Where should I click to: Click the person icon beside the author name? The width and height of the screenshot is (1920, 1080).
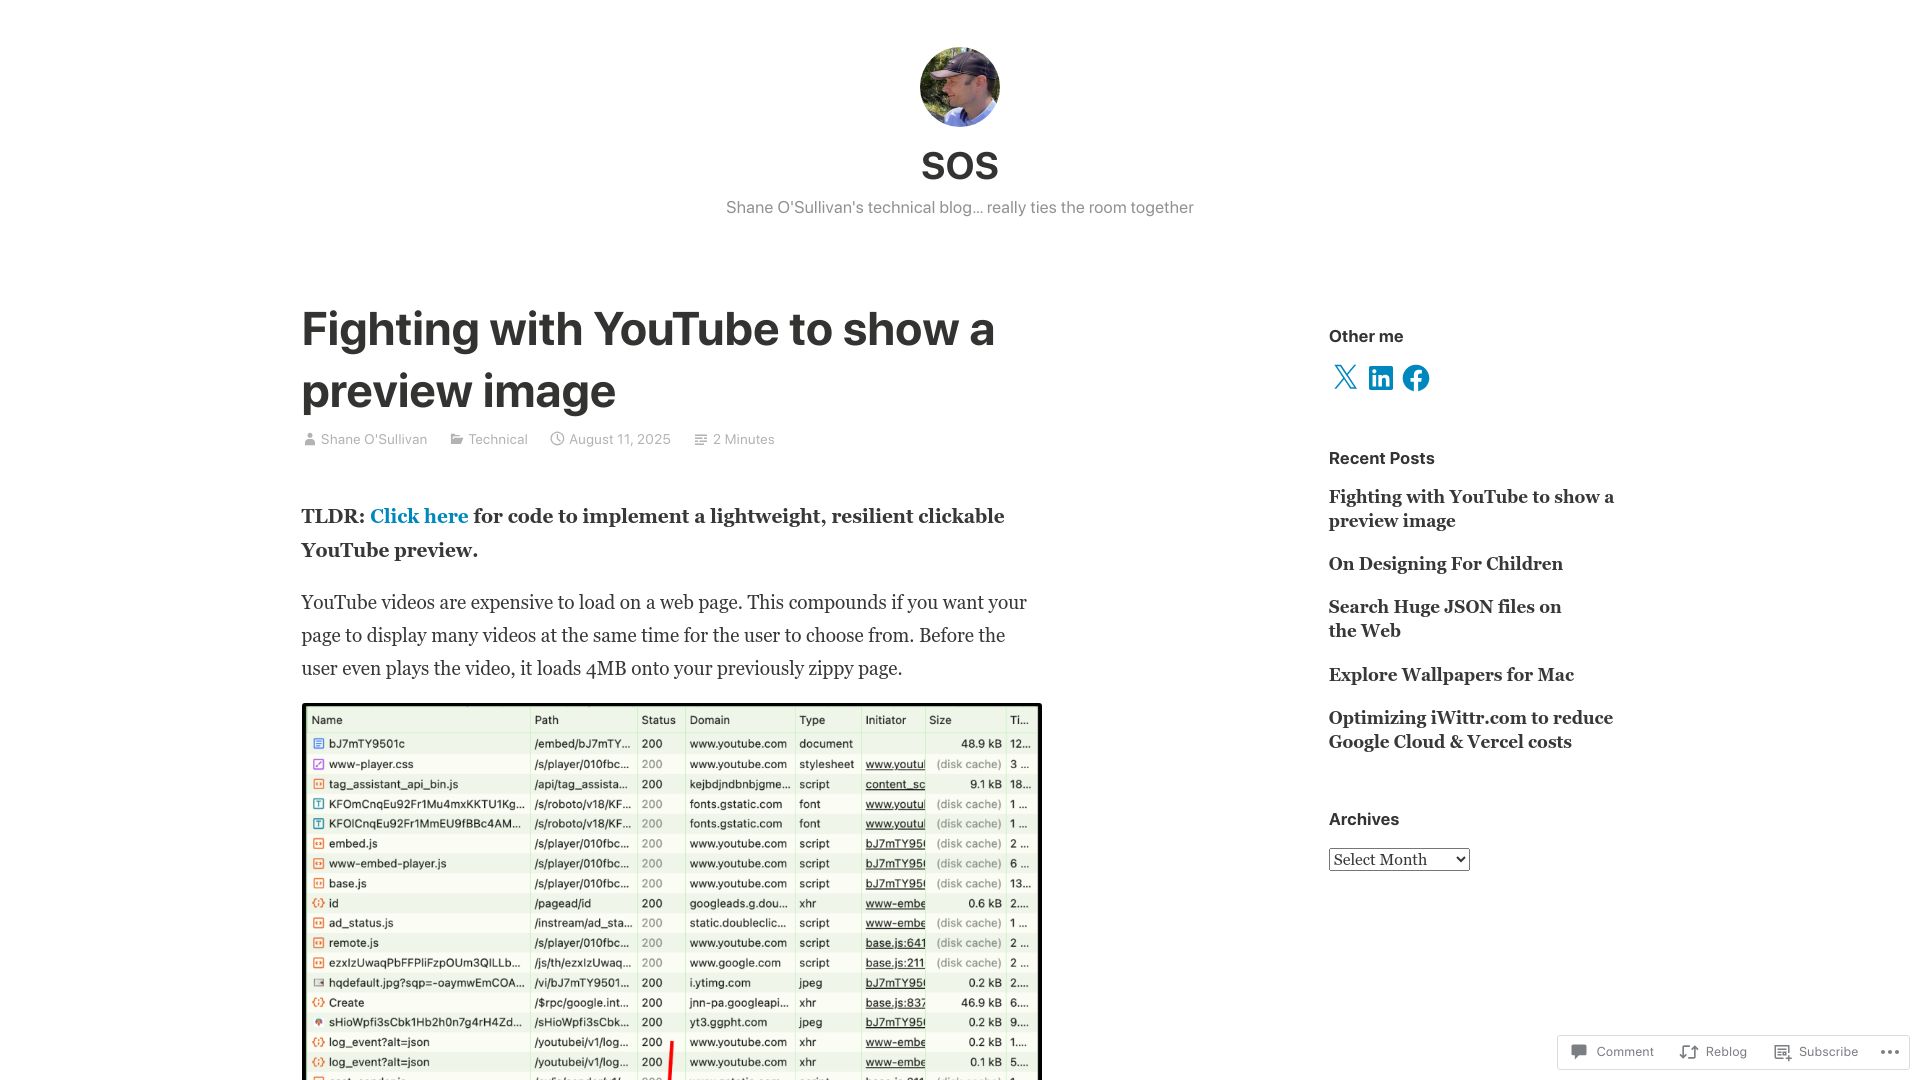pos(309,439)
